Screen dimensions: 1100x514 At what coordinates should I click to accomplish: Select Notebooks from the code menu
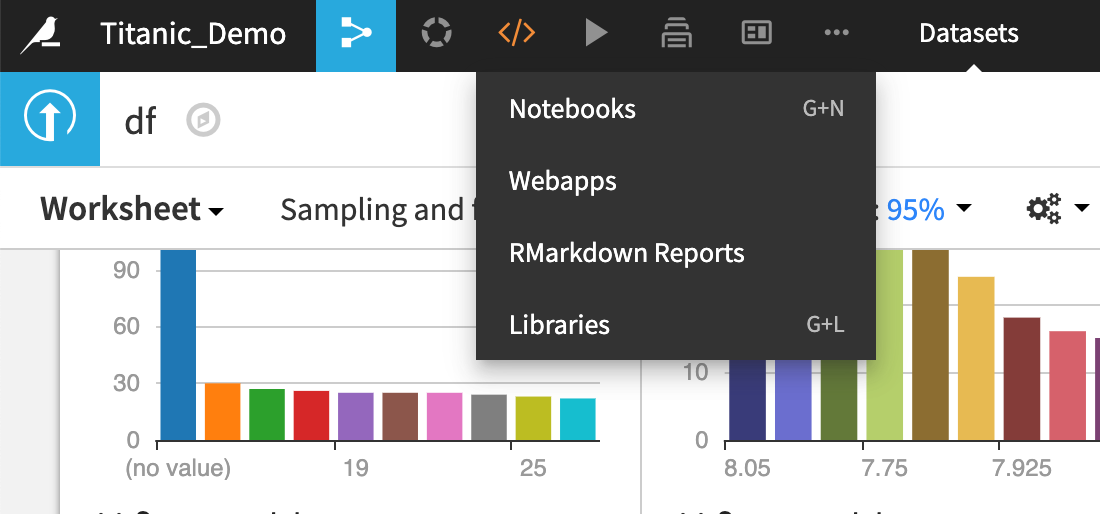point(573,109)
